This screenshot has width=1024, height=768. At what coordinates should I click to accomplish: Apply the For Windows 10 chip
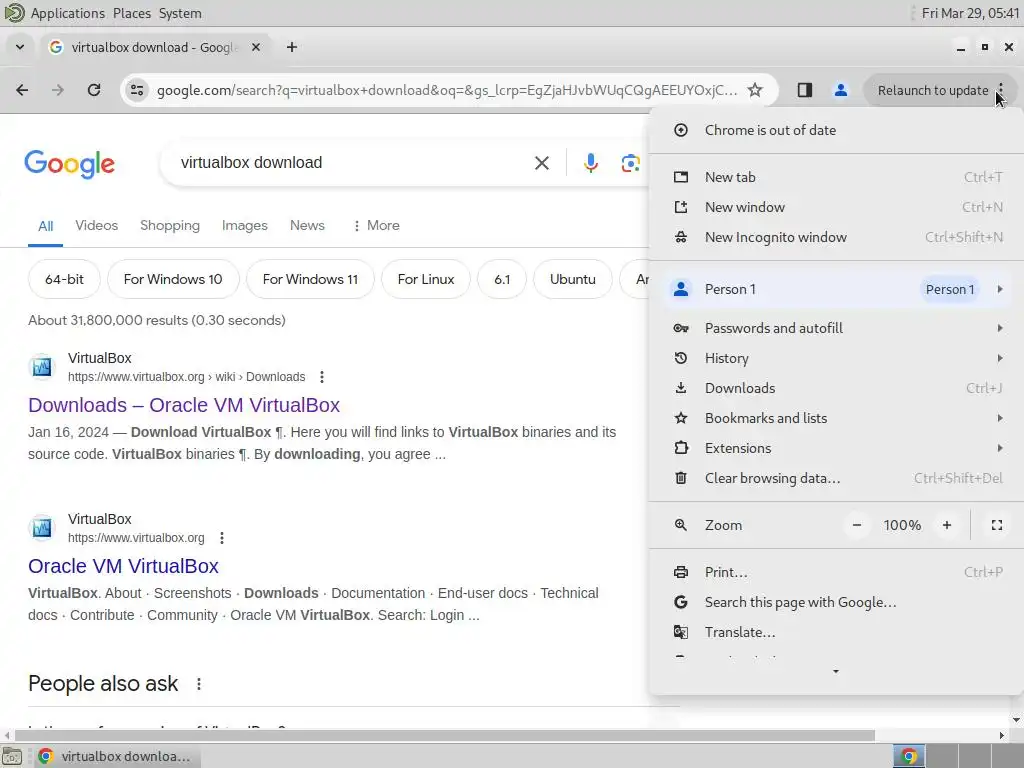tap(173, 279)
